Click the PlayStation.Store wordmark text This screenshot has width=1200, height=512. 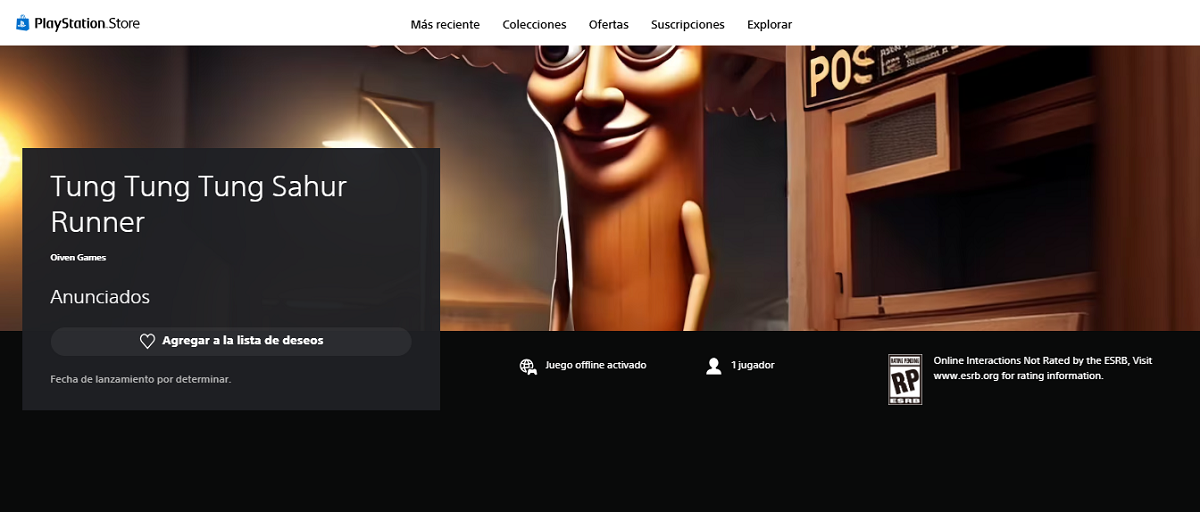tap(87, 23)
